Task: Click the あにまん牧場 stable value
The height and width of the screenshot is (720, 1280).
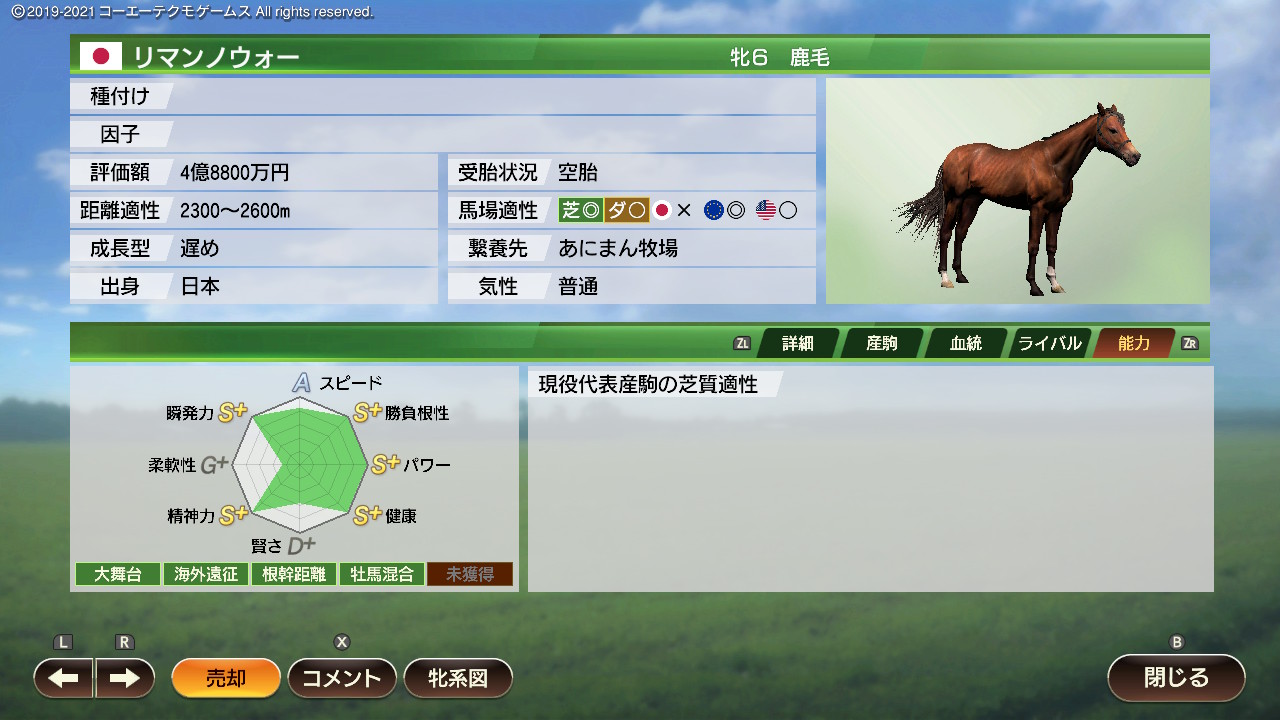Action: point(618,248)
